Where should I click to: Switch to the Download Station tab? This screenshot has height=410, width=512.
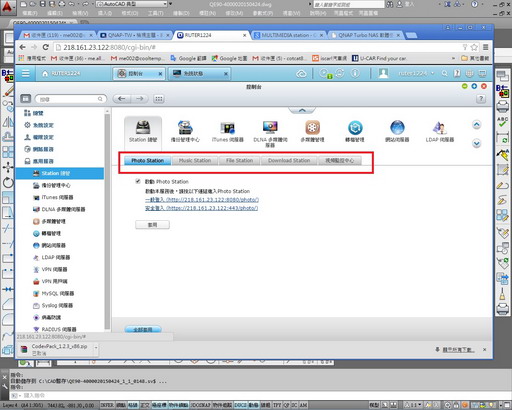click(289, 161)
